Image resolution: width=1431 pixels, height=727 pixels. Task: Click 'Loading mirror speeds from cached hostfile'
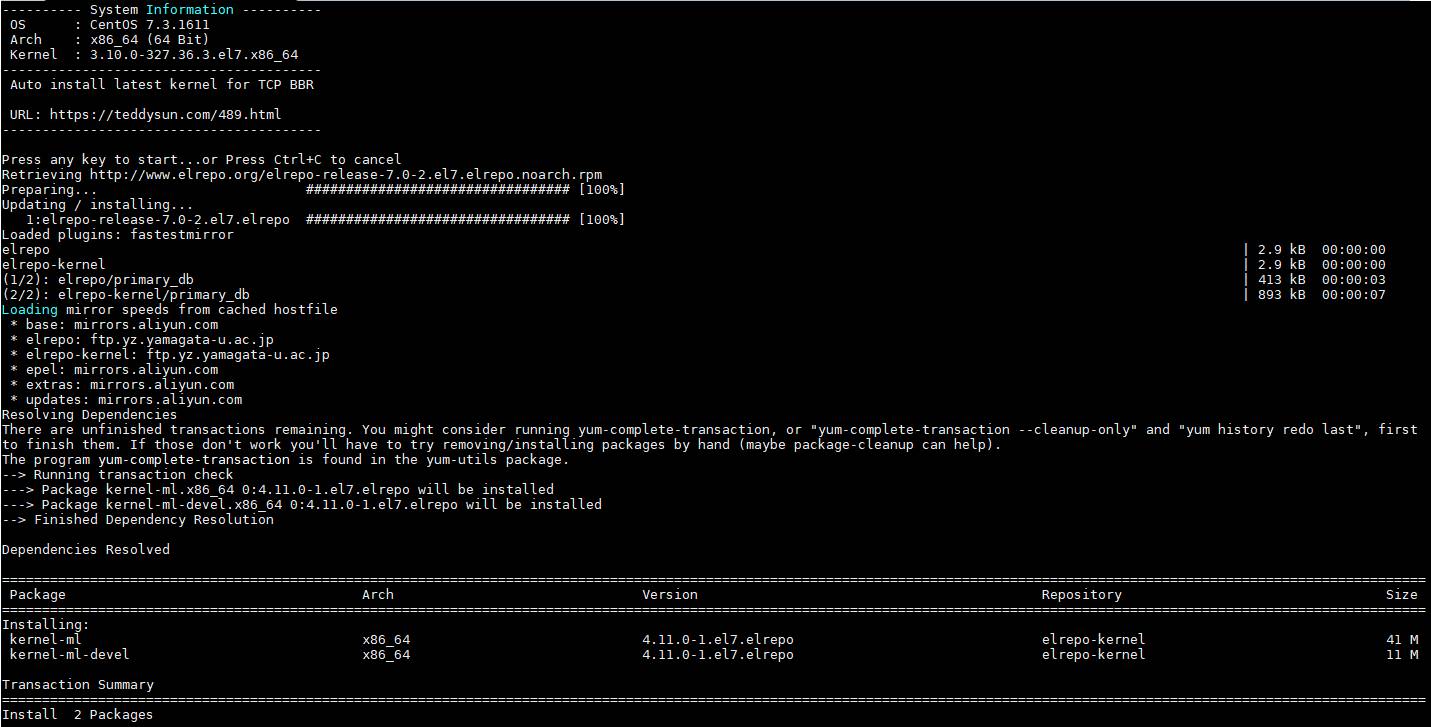(170, 310)
